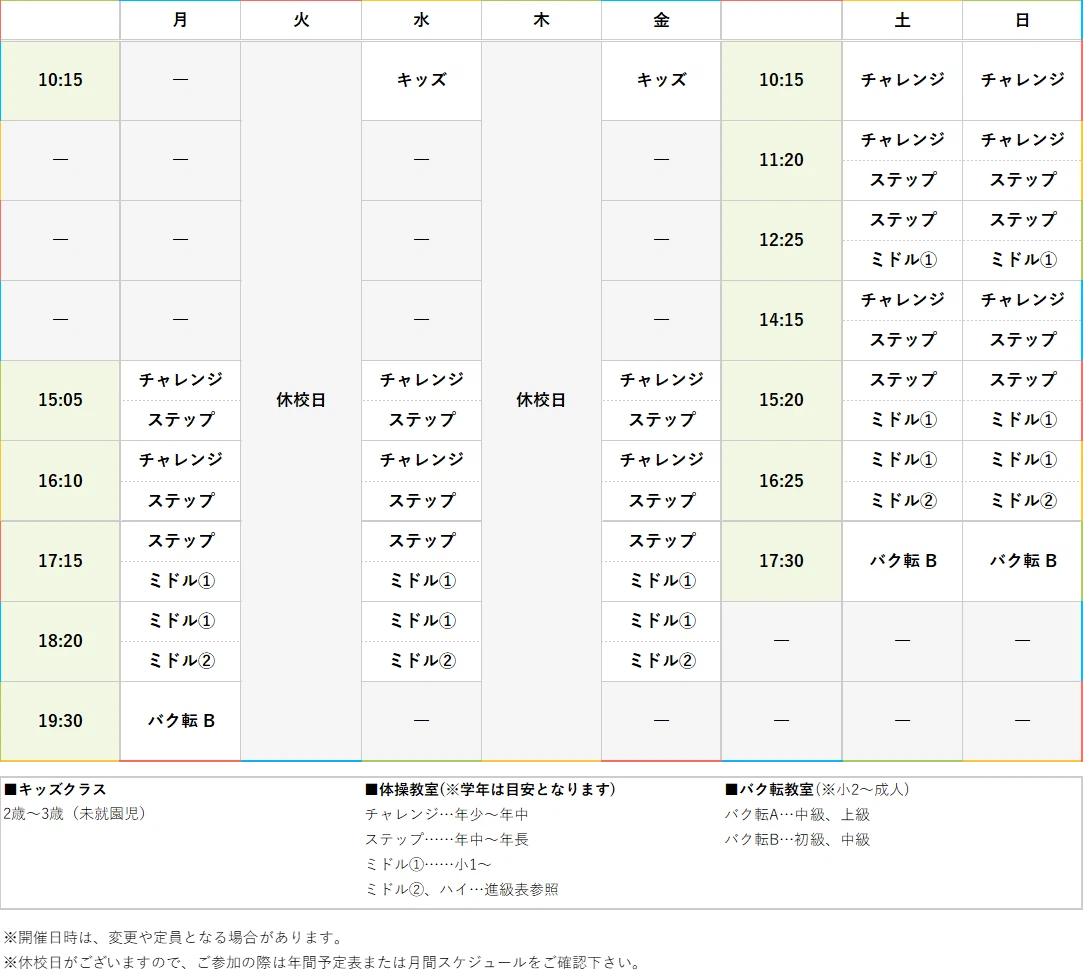Select the キッズ class on 金曜日

tap(660, 81)
